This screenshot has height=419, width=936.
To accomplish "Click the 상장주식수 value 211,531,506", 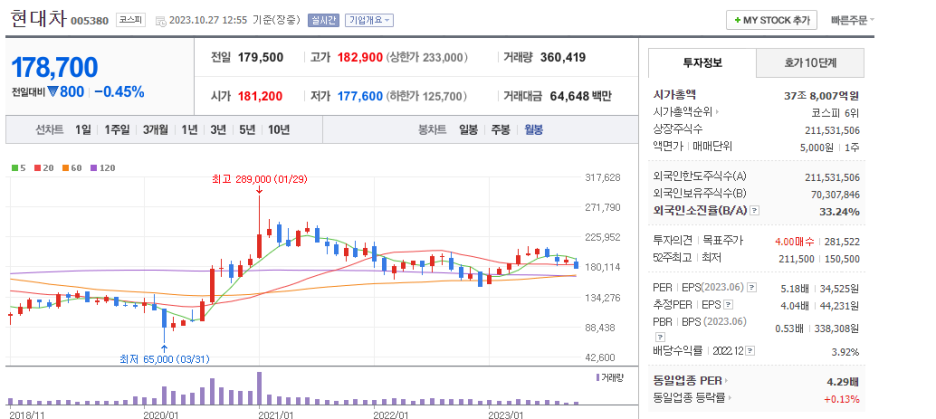I will coord(832,130).
